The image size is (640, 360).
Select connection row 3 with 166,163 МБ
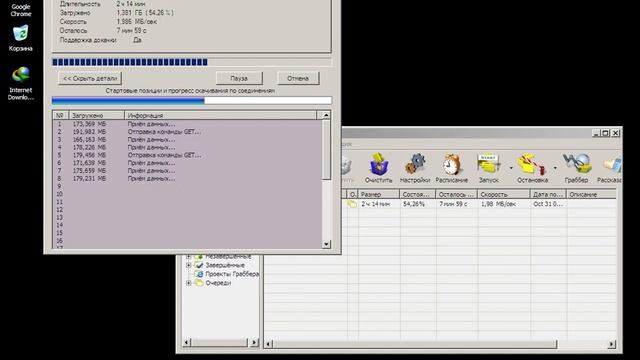click(x=187, y=140)
